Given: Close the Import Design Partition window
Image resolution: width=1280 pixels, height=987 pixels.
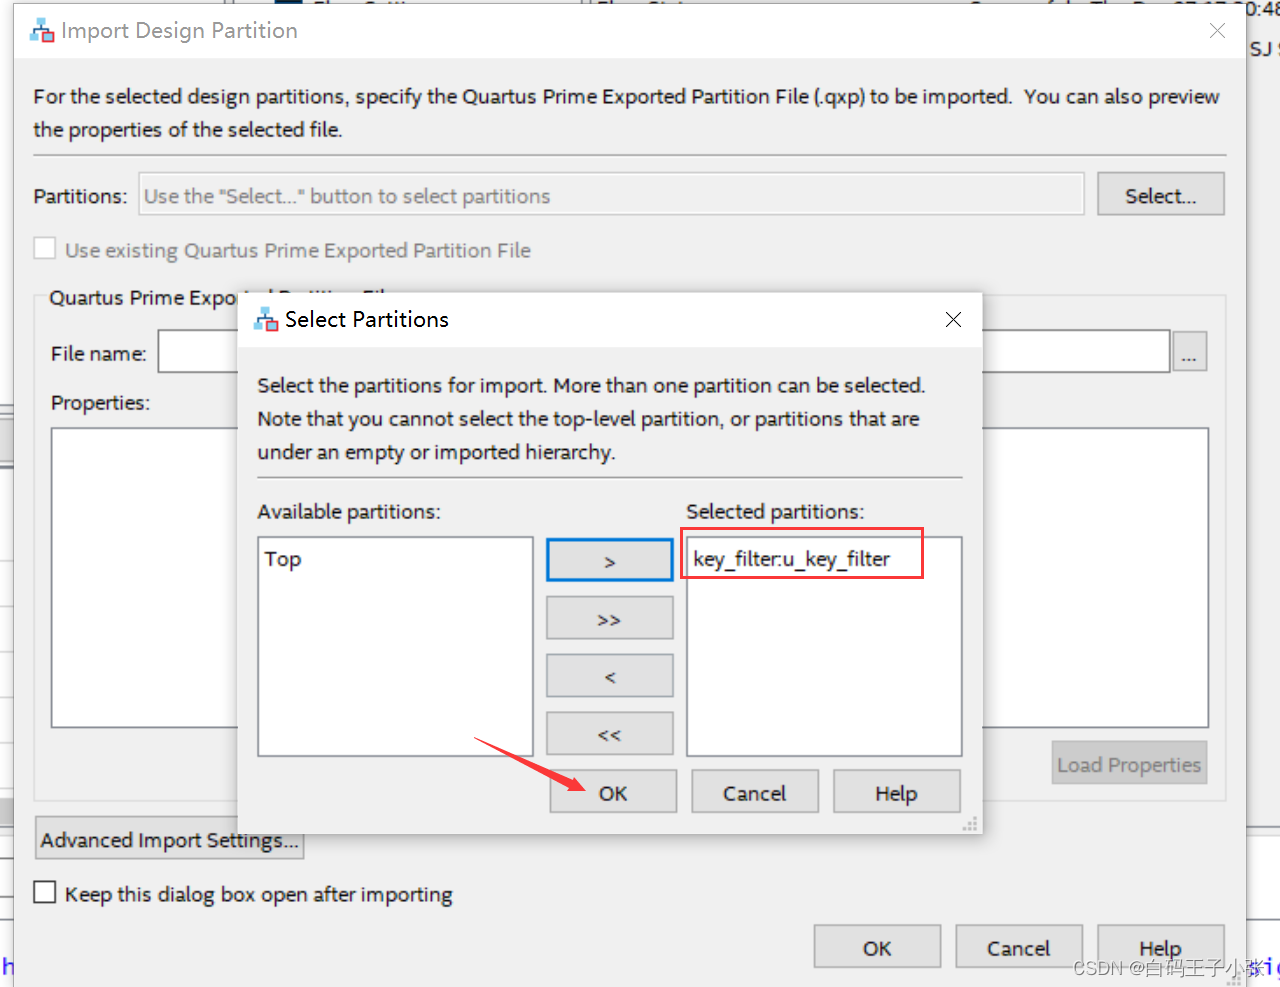Looking at the screenshot, I should 1217,31.
